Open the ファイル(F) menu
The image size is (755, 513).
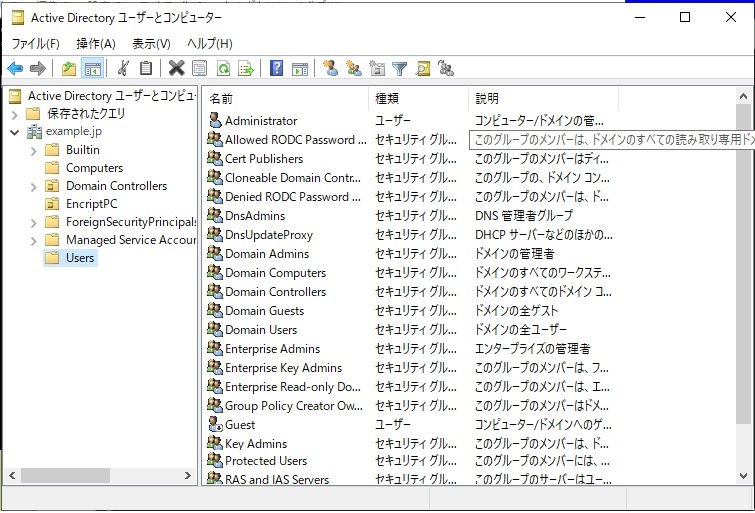click(36, 44)
